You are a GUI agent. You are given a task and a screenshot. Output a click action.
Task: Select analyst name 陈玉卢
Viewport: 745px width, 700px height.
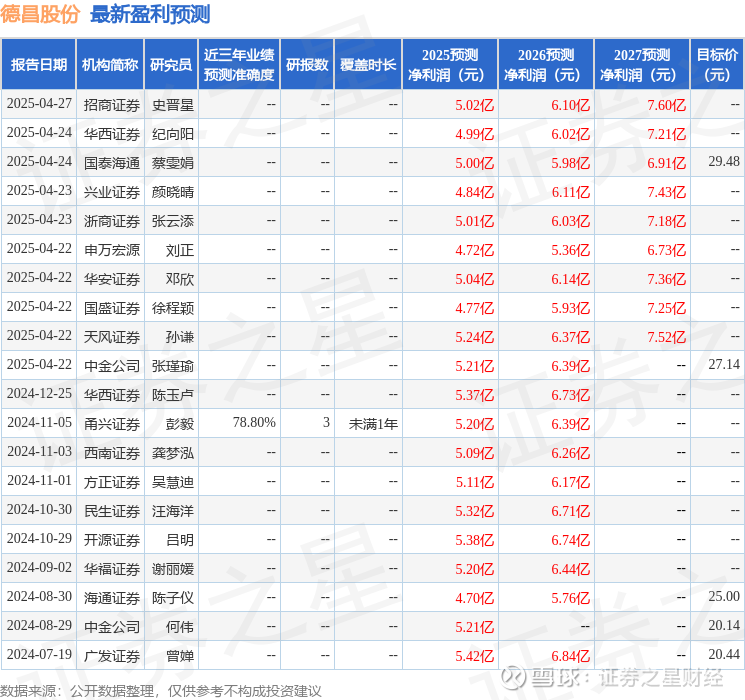coord(172,395)
